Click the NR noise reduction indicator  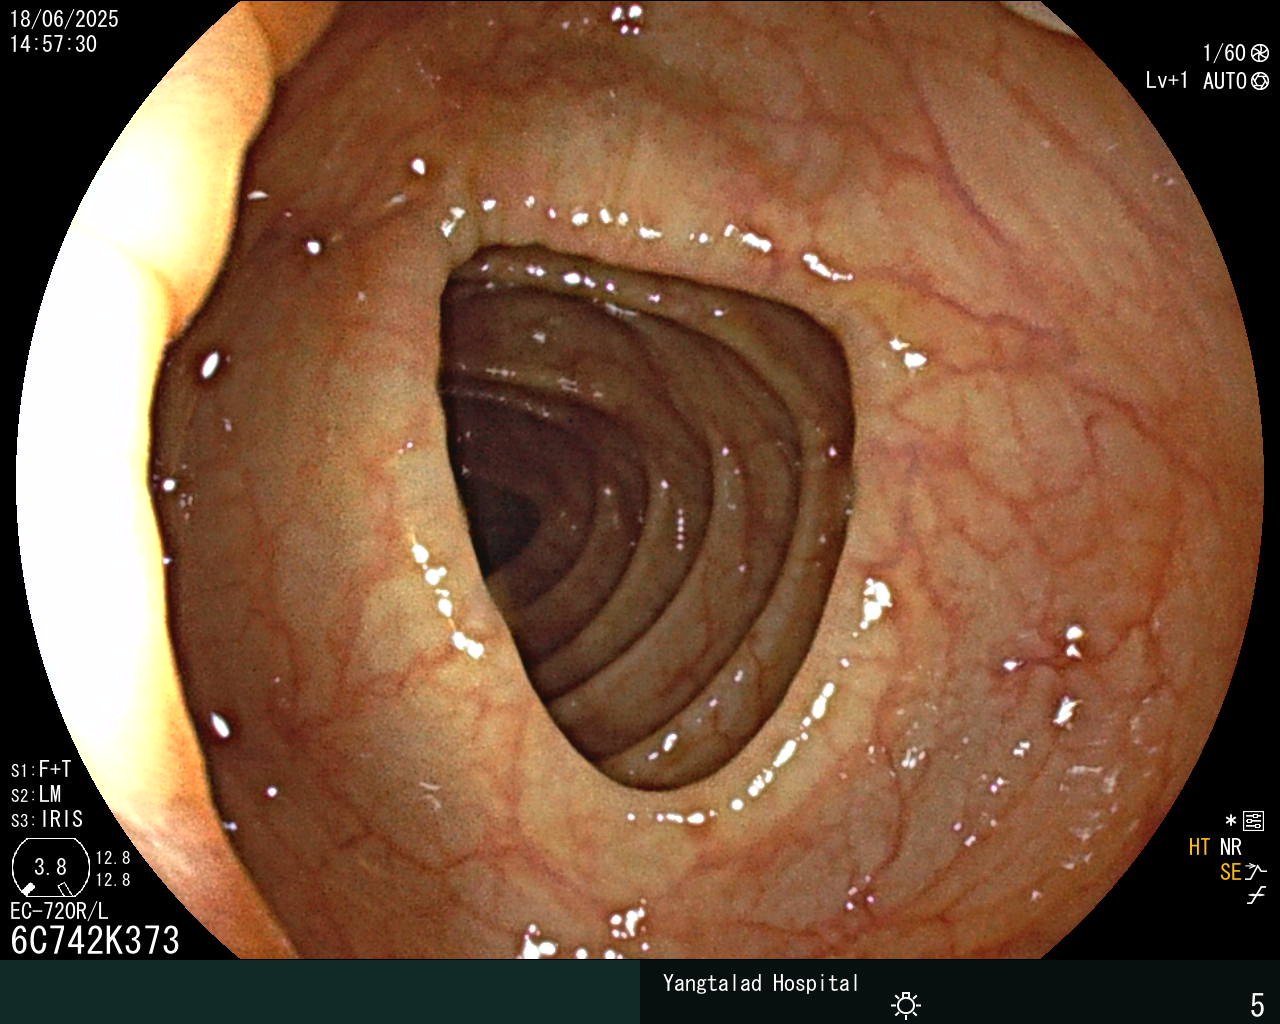point(1230,848)
